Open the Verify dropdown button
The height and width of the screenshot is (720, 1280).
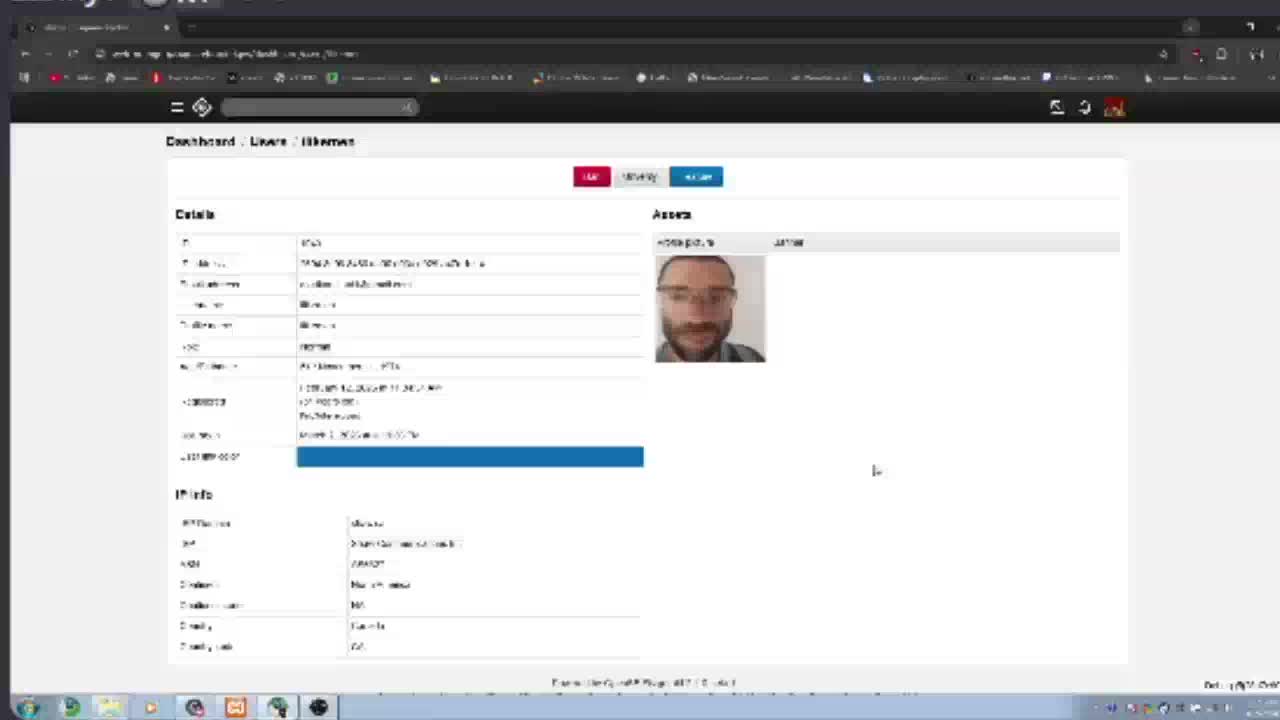[x=639, y=177]
